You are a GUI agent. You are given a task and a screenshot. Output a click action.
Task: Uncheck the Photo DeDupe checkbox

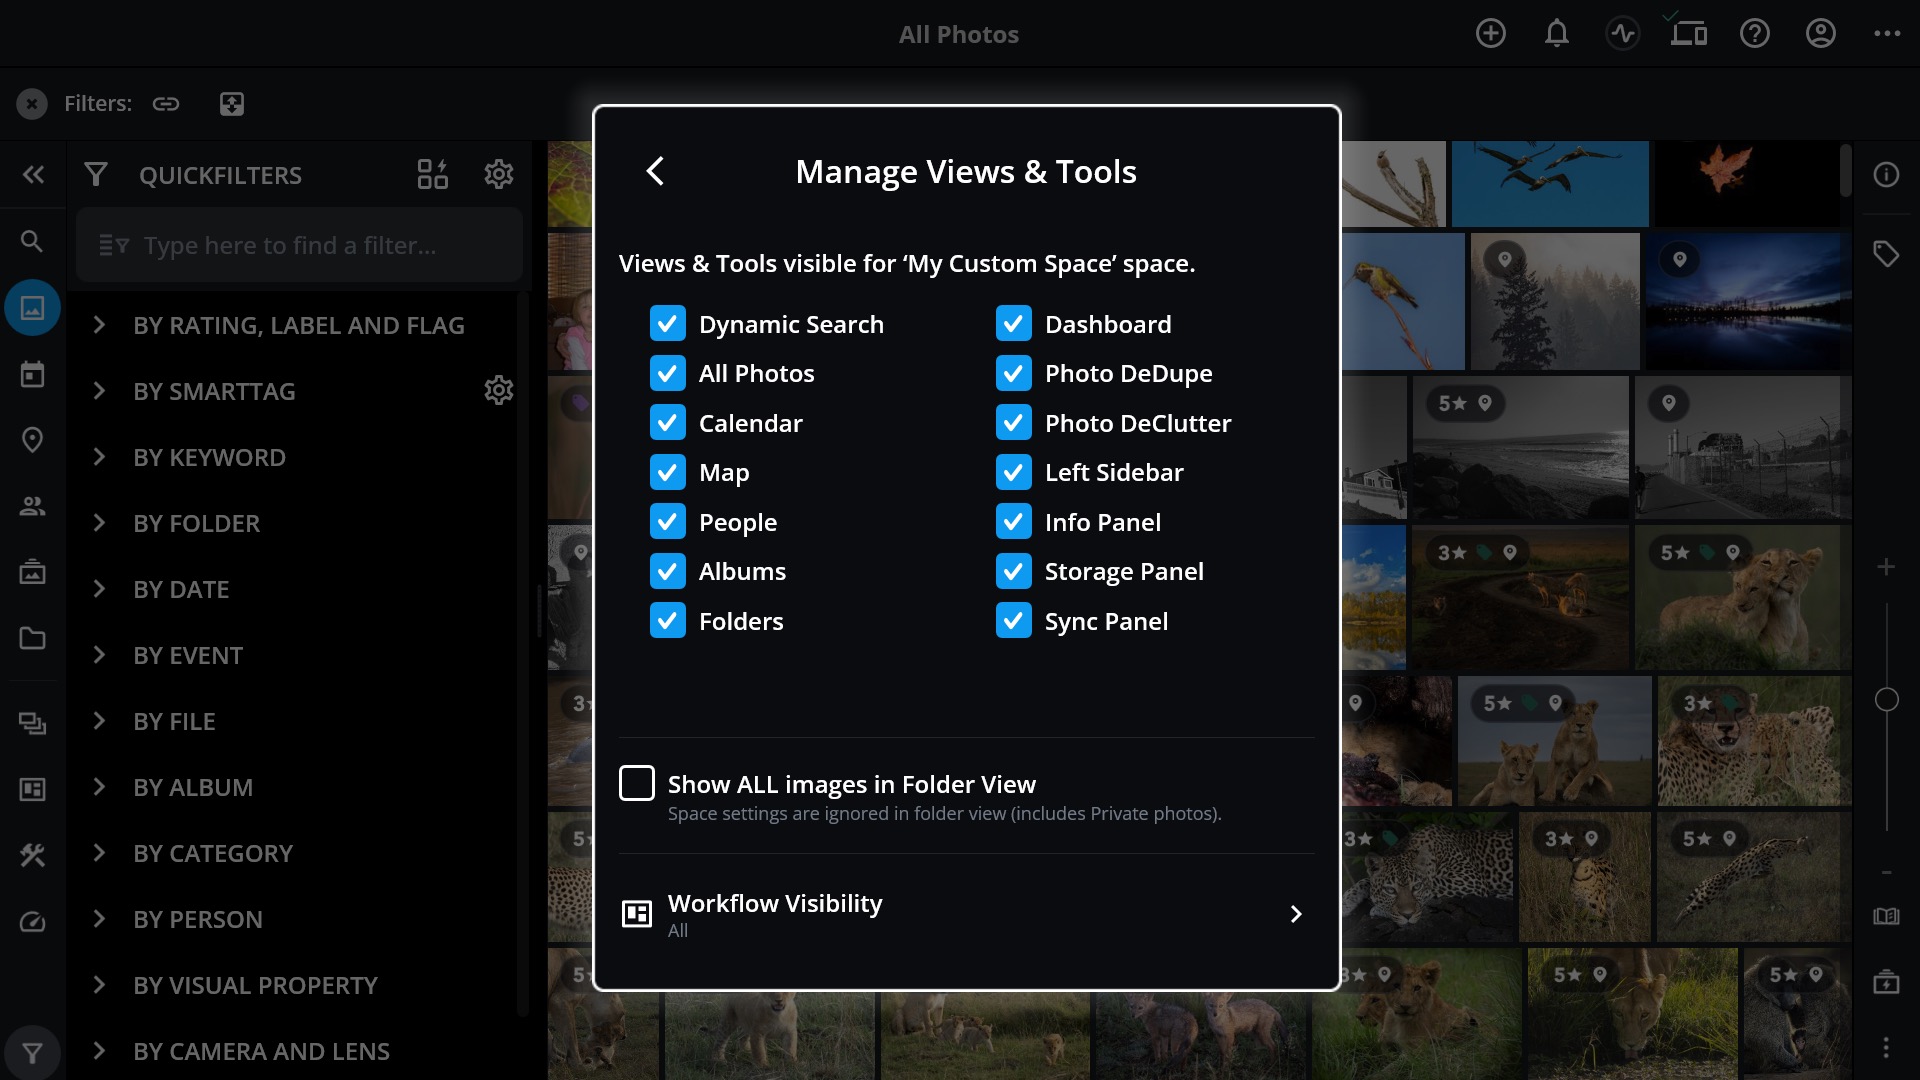tap(1014, 373)
